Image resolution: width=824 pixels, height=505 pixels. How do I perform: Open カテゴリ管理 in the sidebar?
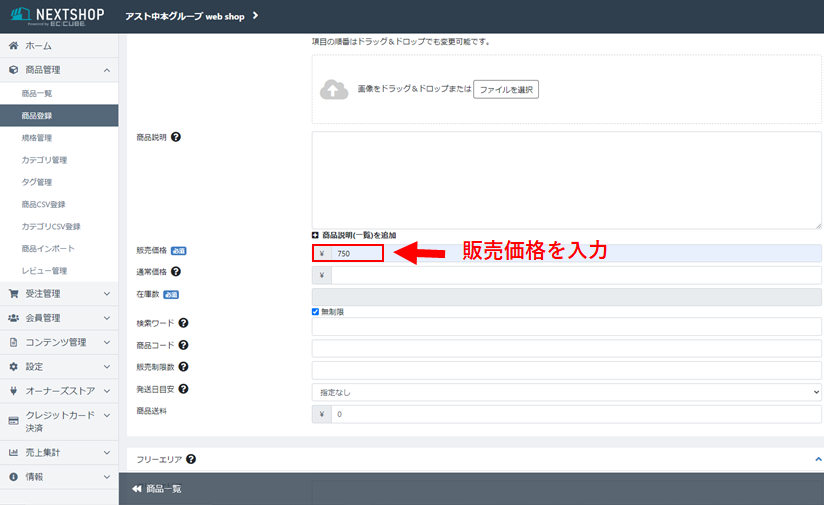coord(44,160)
